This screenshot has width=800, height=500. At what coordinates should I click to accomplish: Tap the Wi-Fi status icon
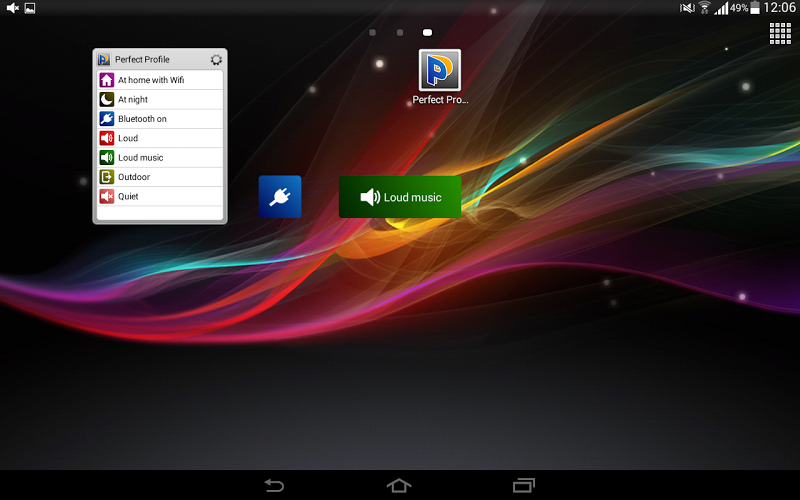click(x=705, y=8)
